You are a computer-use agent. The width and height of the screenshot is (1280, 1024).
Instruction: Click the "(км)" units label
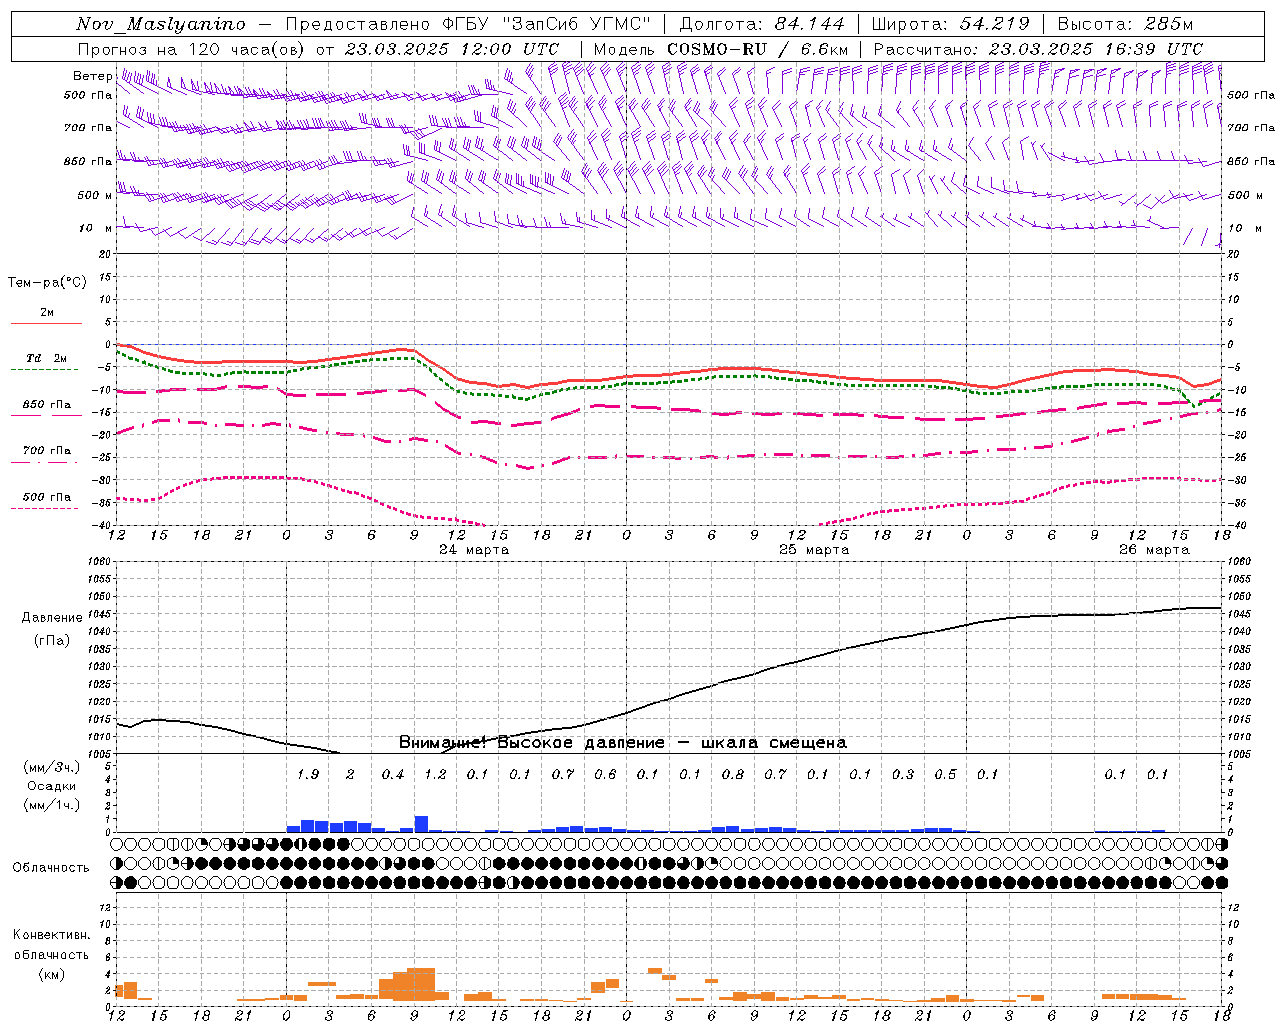51,973
